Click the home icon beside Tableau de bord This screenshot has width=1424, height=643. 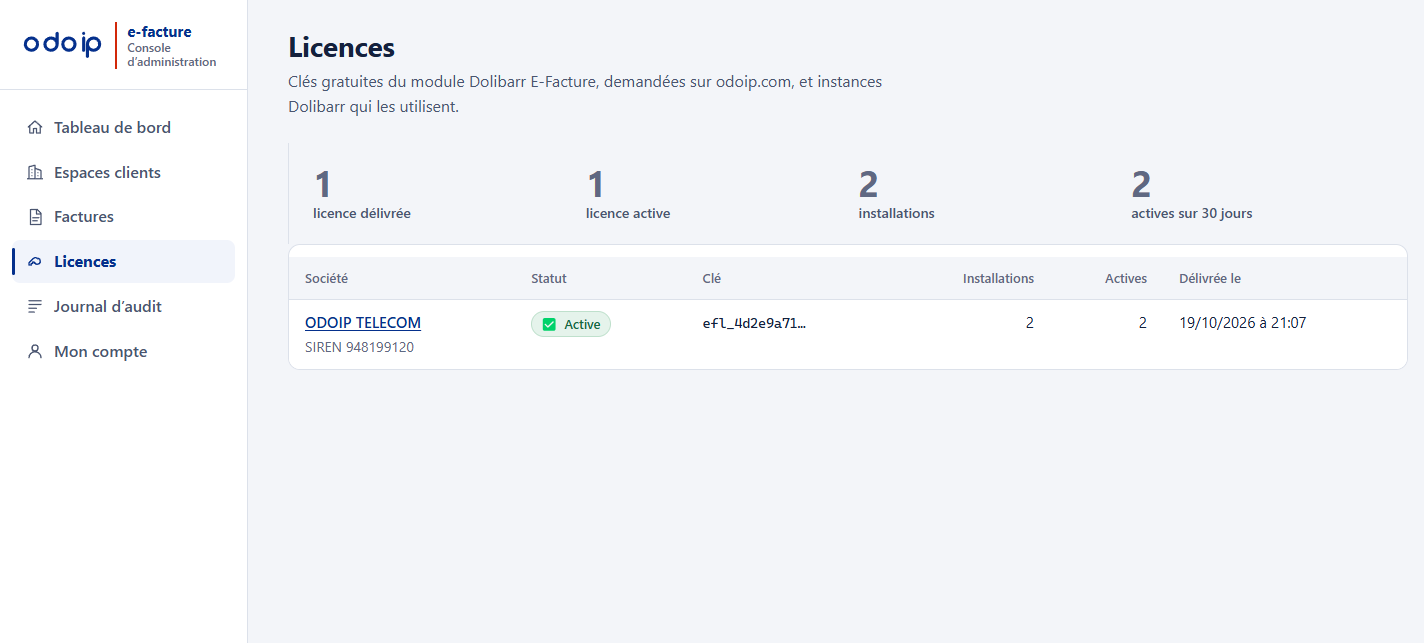pyautogui.click(x=35, y=128)
